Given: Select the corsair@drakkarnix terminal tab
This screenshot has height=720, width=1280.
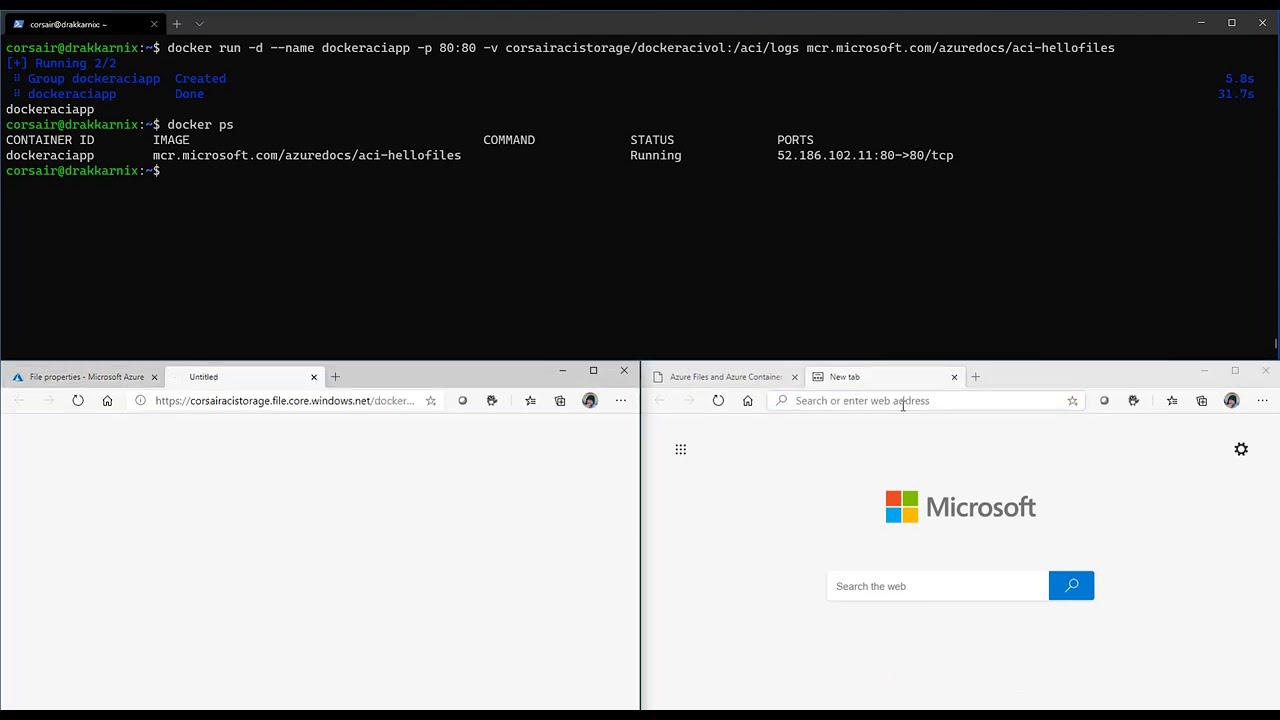Looking at the screenshot, I should tap(84, 23).
